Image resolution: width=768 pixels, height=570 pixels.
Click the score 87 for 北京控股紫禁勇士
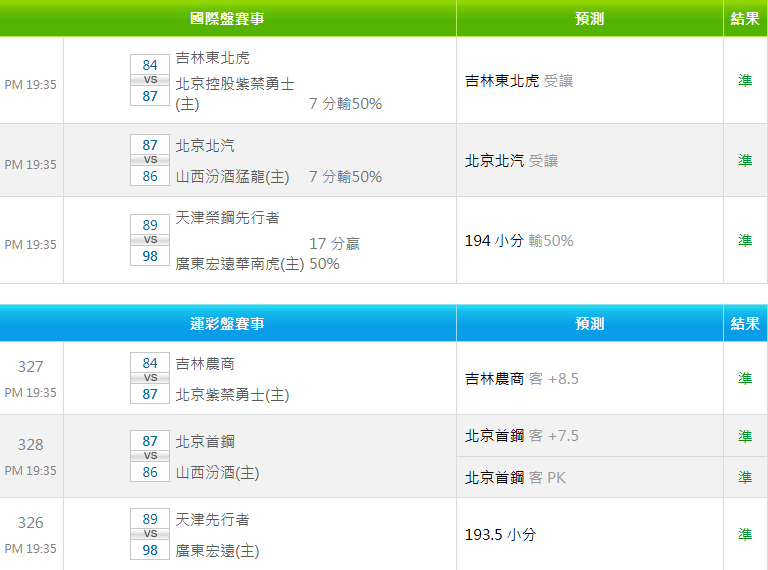150,95
